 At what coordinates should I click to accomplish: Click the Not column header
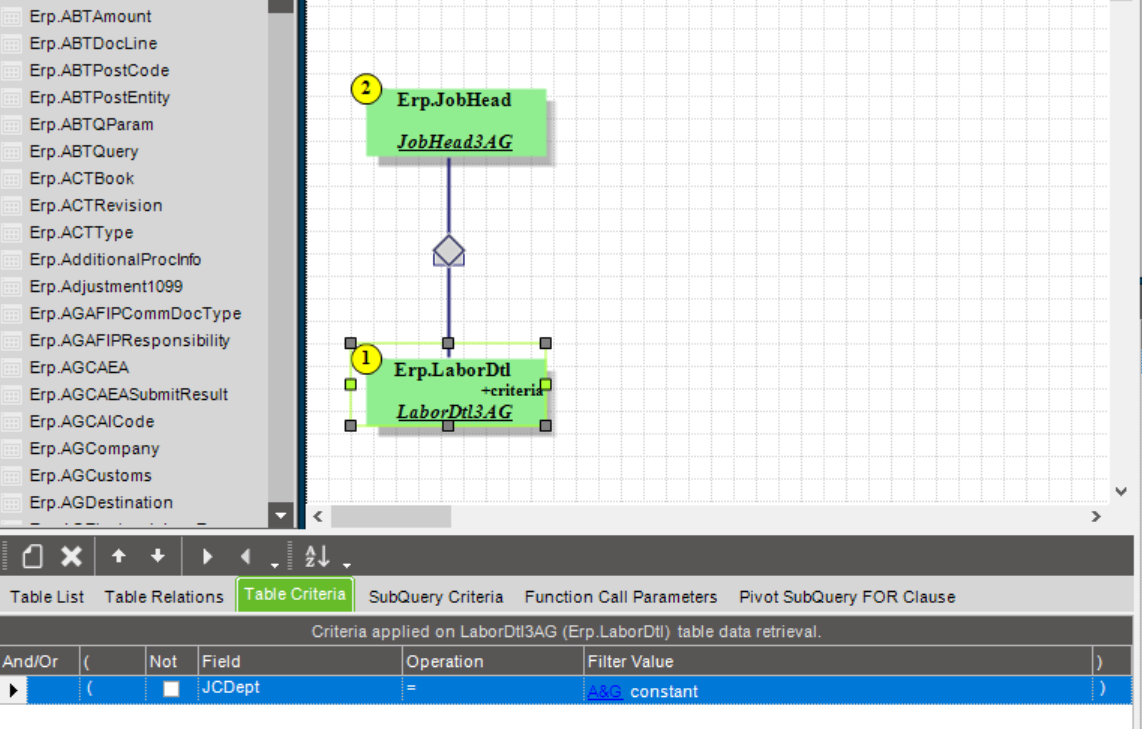[x=172, y=661]
